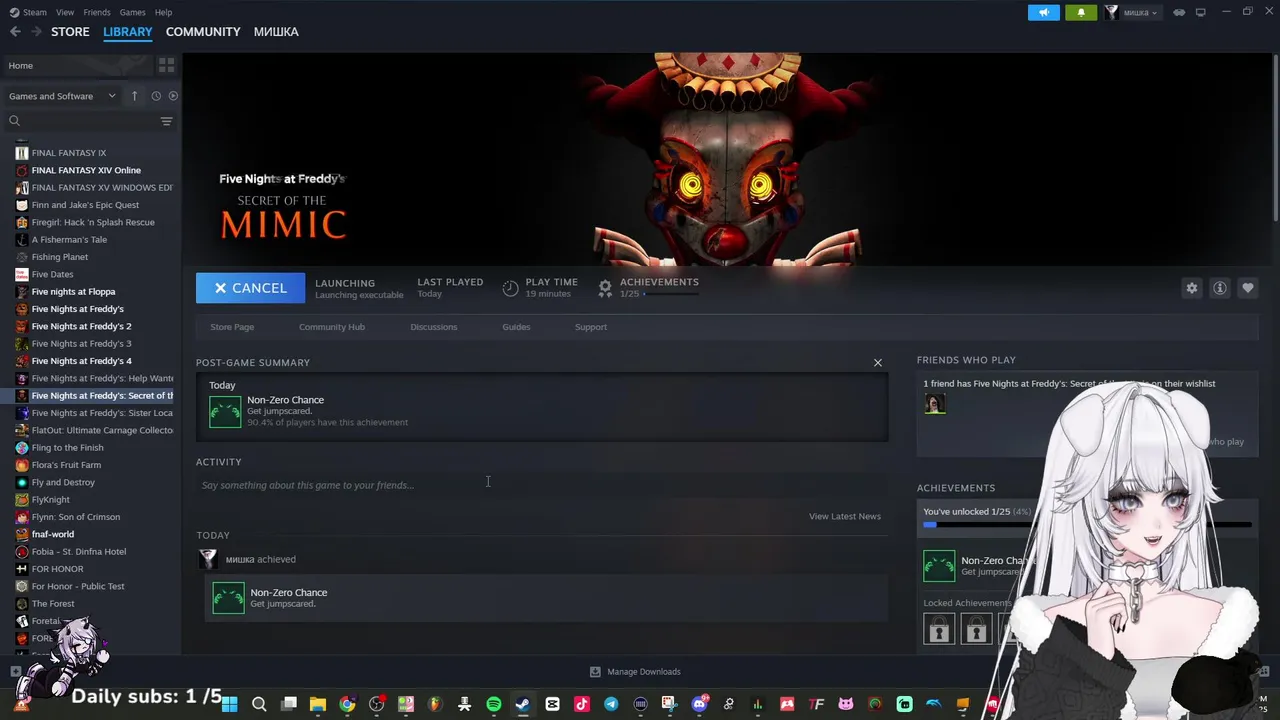Click Non-Zero Chance achievement icon in summary
The image size is (1280, 720).
pyautogui.click(x=225, y=412)
